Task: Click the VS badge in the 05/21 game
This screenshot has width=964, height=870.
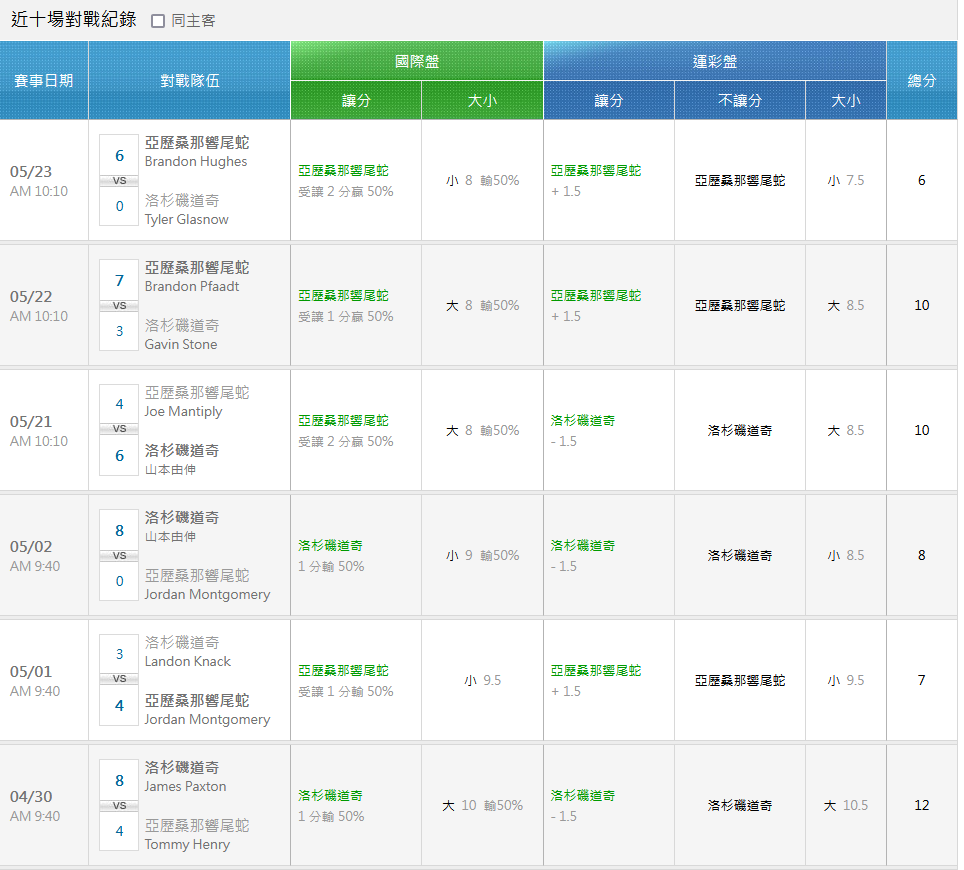Action: pos(119,429)
